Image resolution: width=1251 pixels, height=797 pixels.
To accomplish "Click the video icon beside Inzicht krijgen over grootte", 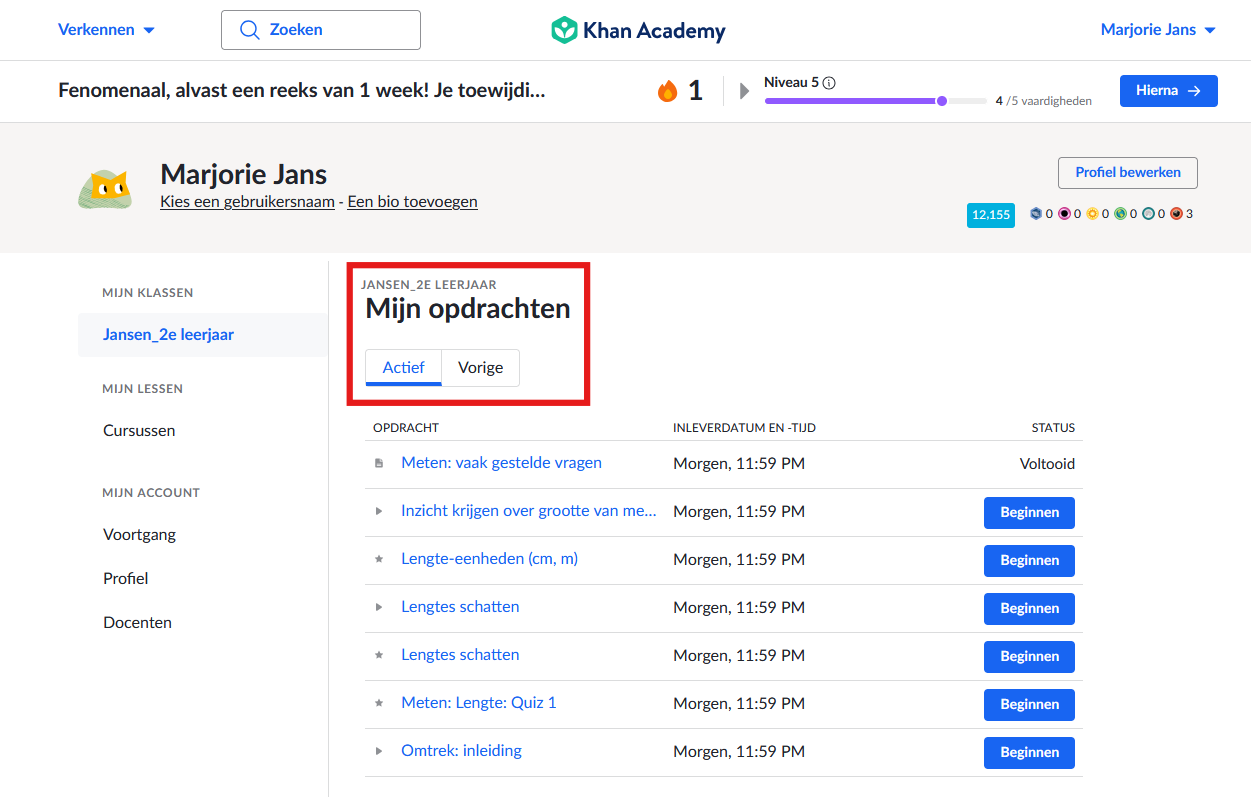I will click(x=379, y=511).
